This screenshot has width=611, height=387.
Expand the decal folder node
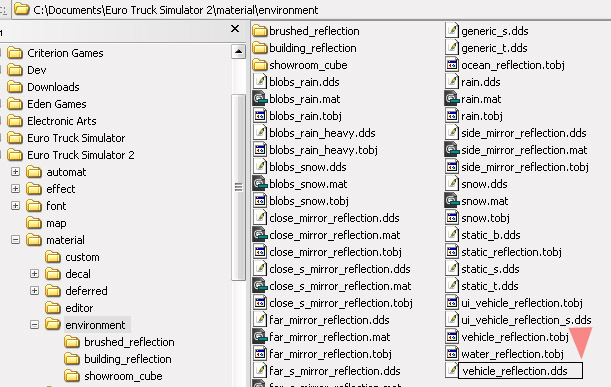click(x=34, y=274)
